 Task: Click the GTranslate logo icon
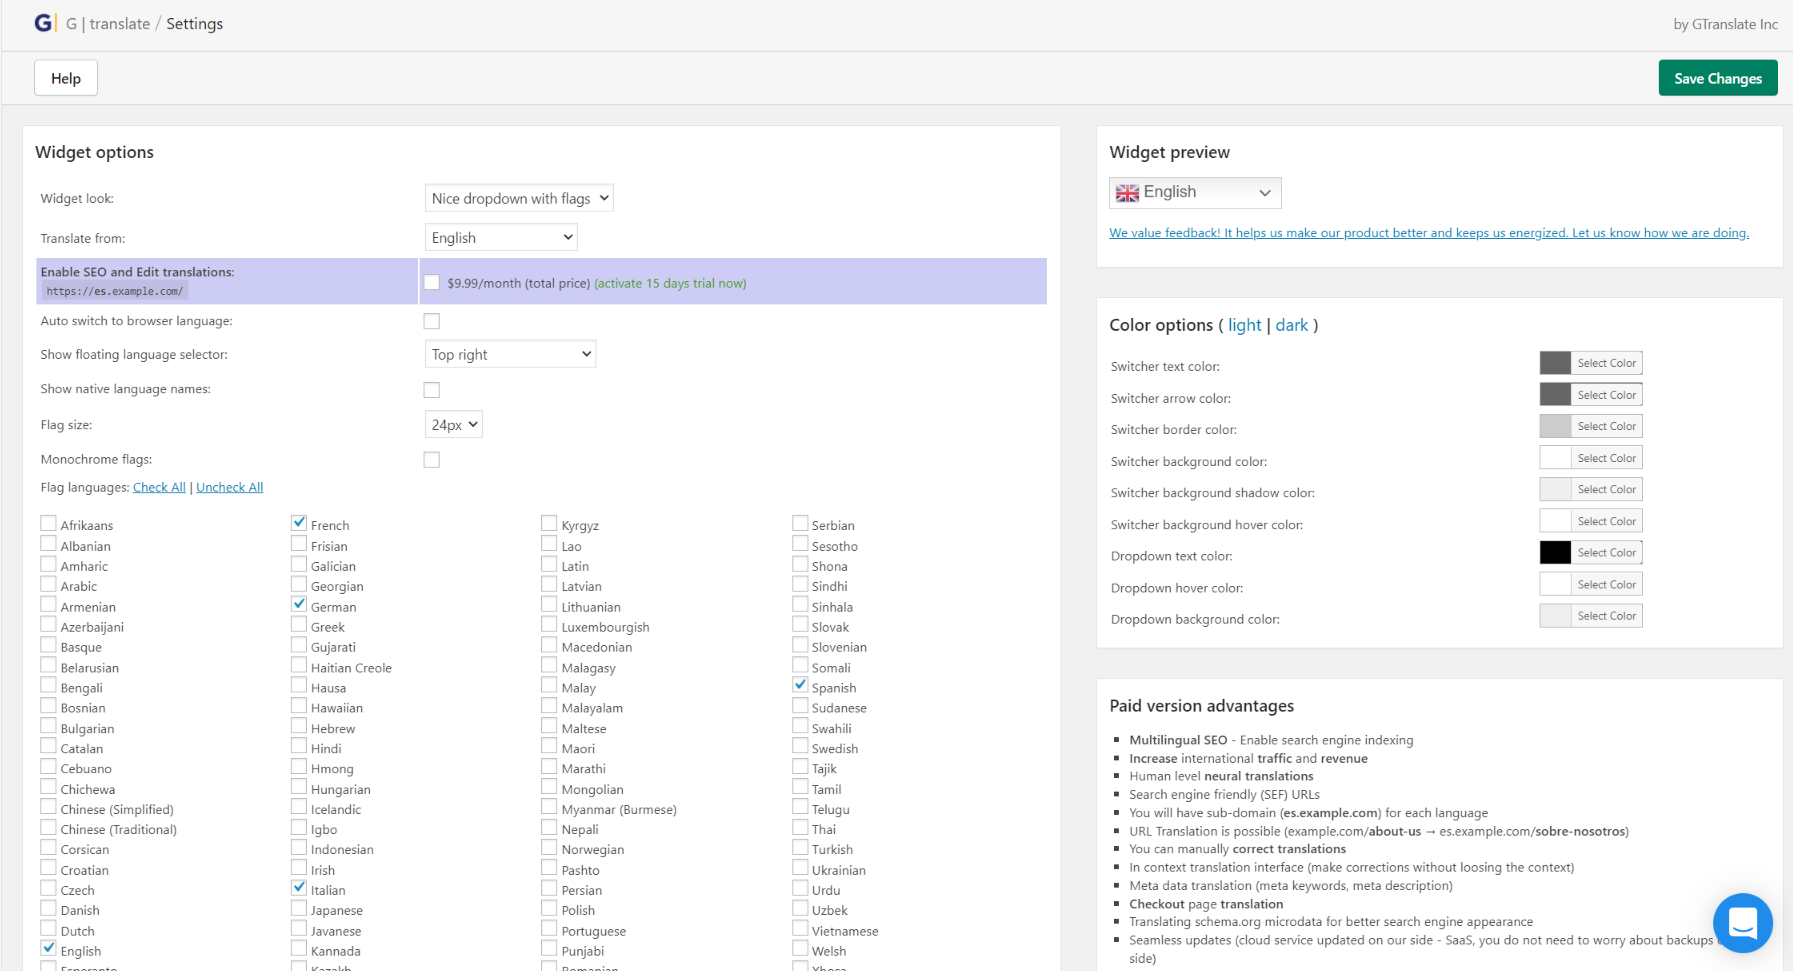44,23
